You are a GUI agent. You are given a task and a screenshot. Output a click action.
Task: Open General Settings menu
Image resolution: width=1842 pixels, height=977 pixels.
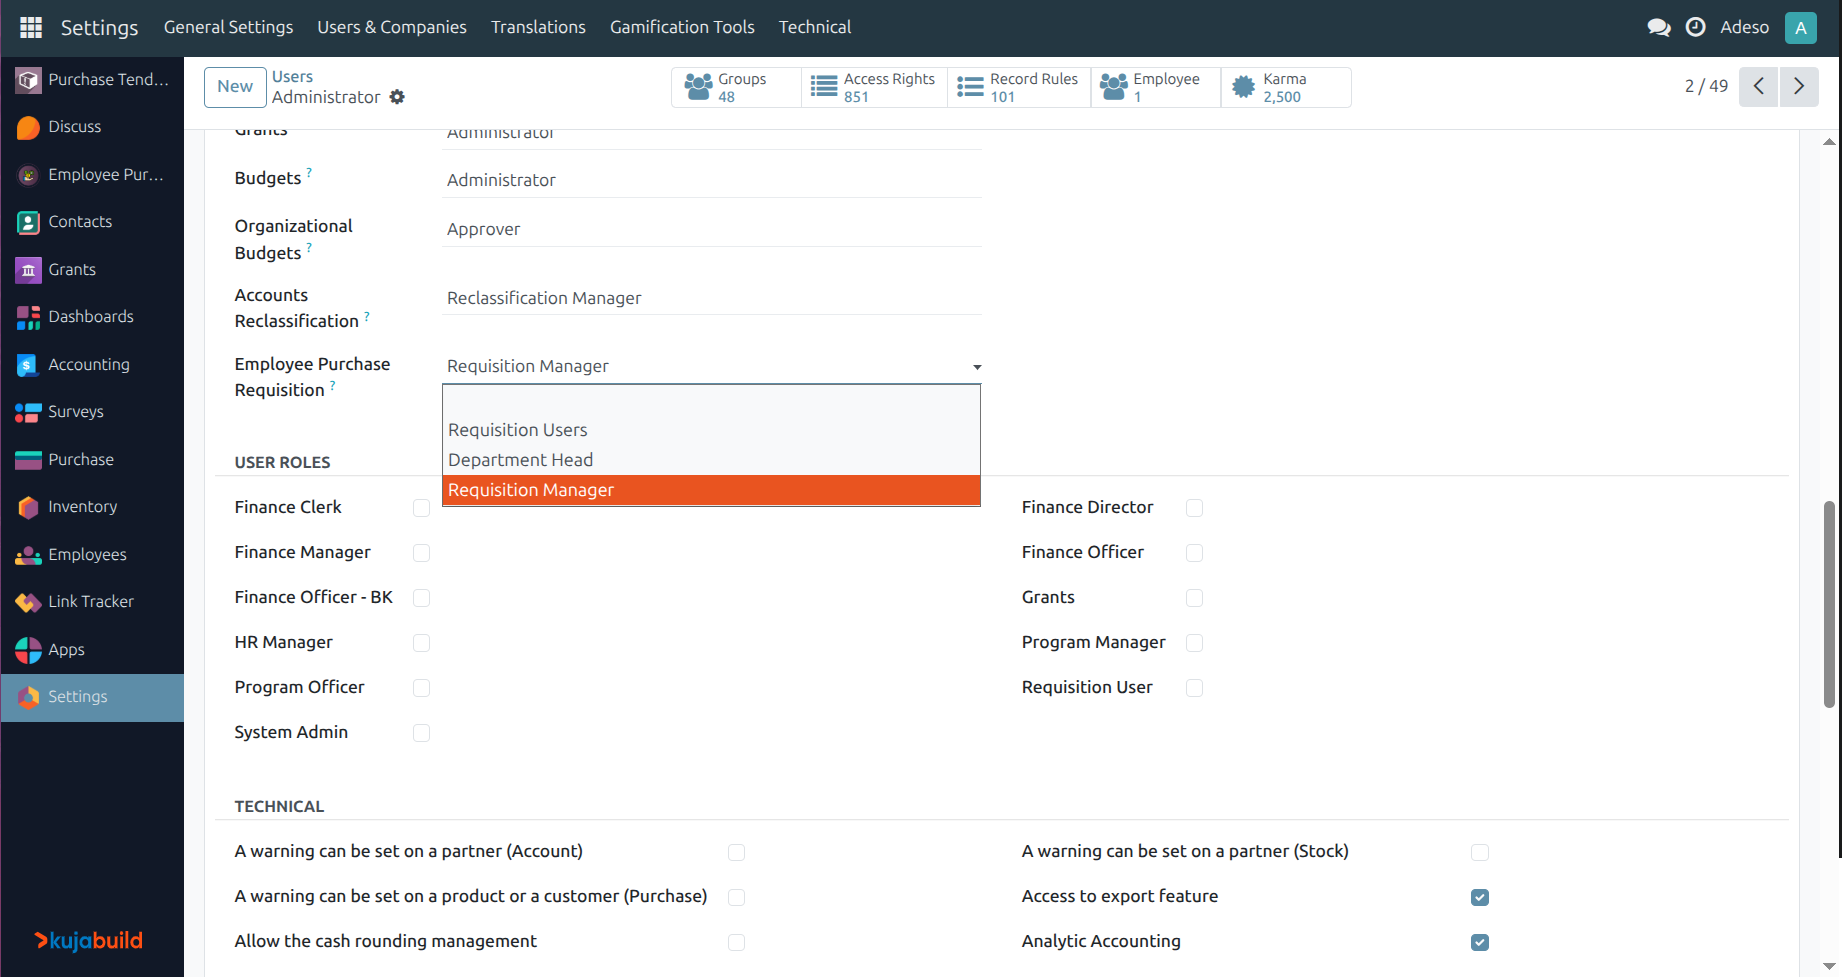point(229,27)
